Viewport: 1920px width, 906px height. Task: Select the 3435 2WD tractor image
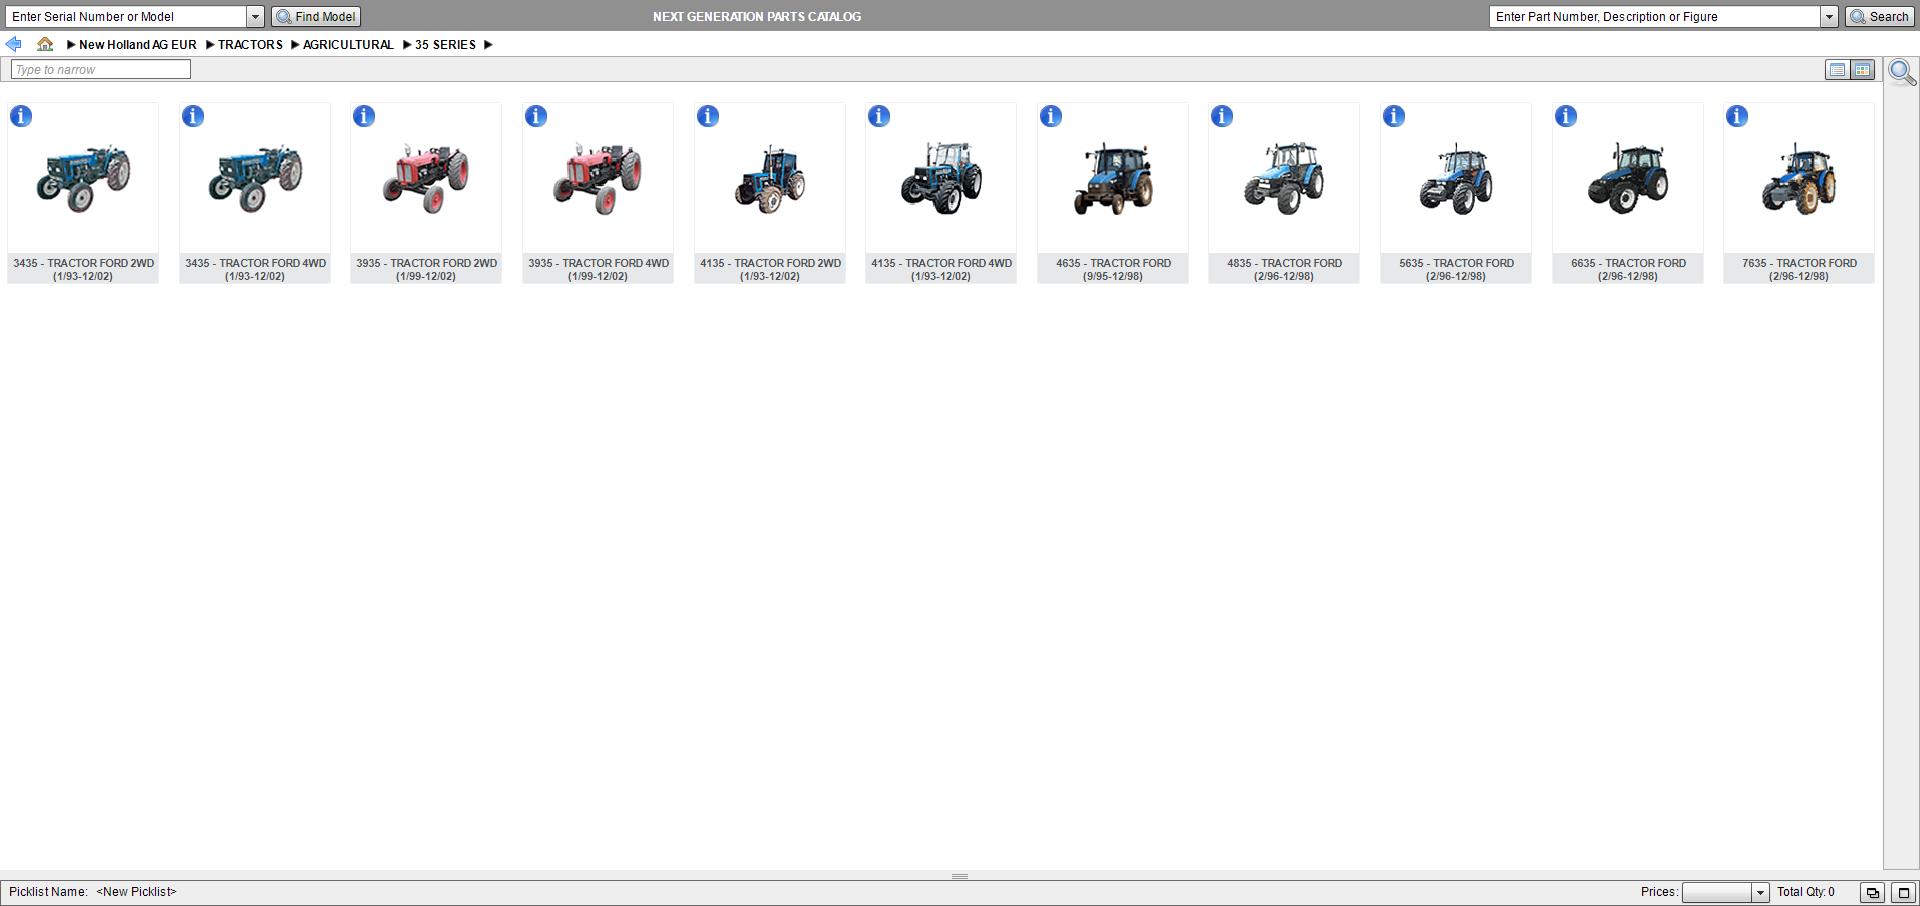(83, 179)
